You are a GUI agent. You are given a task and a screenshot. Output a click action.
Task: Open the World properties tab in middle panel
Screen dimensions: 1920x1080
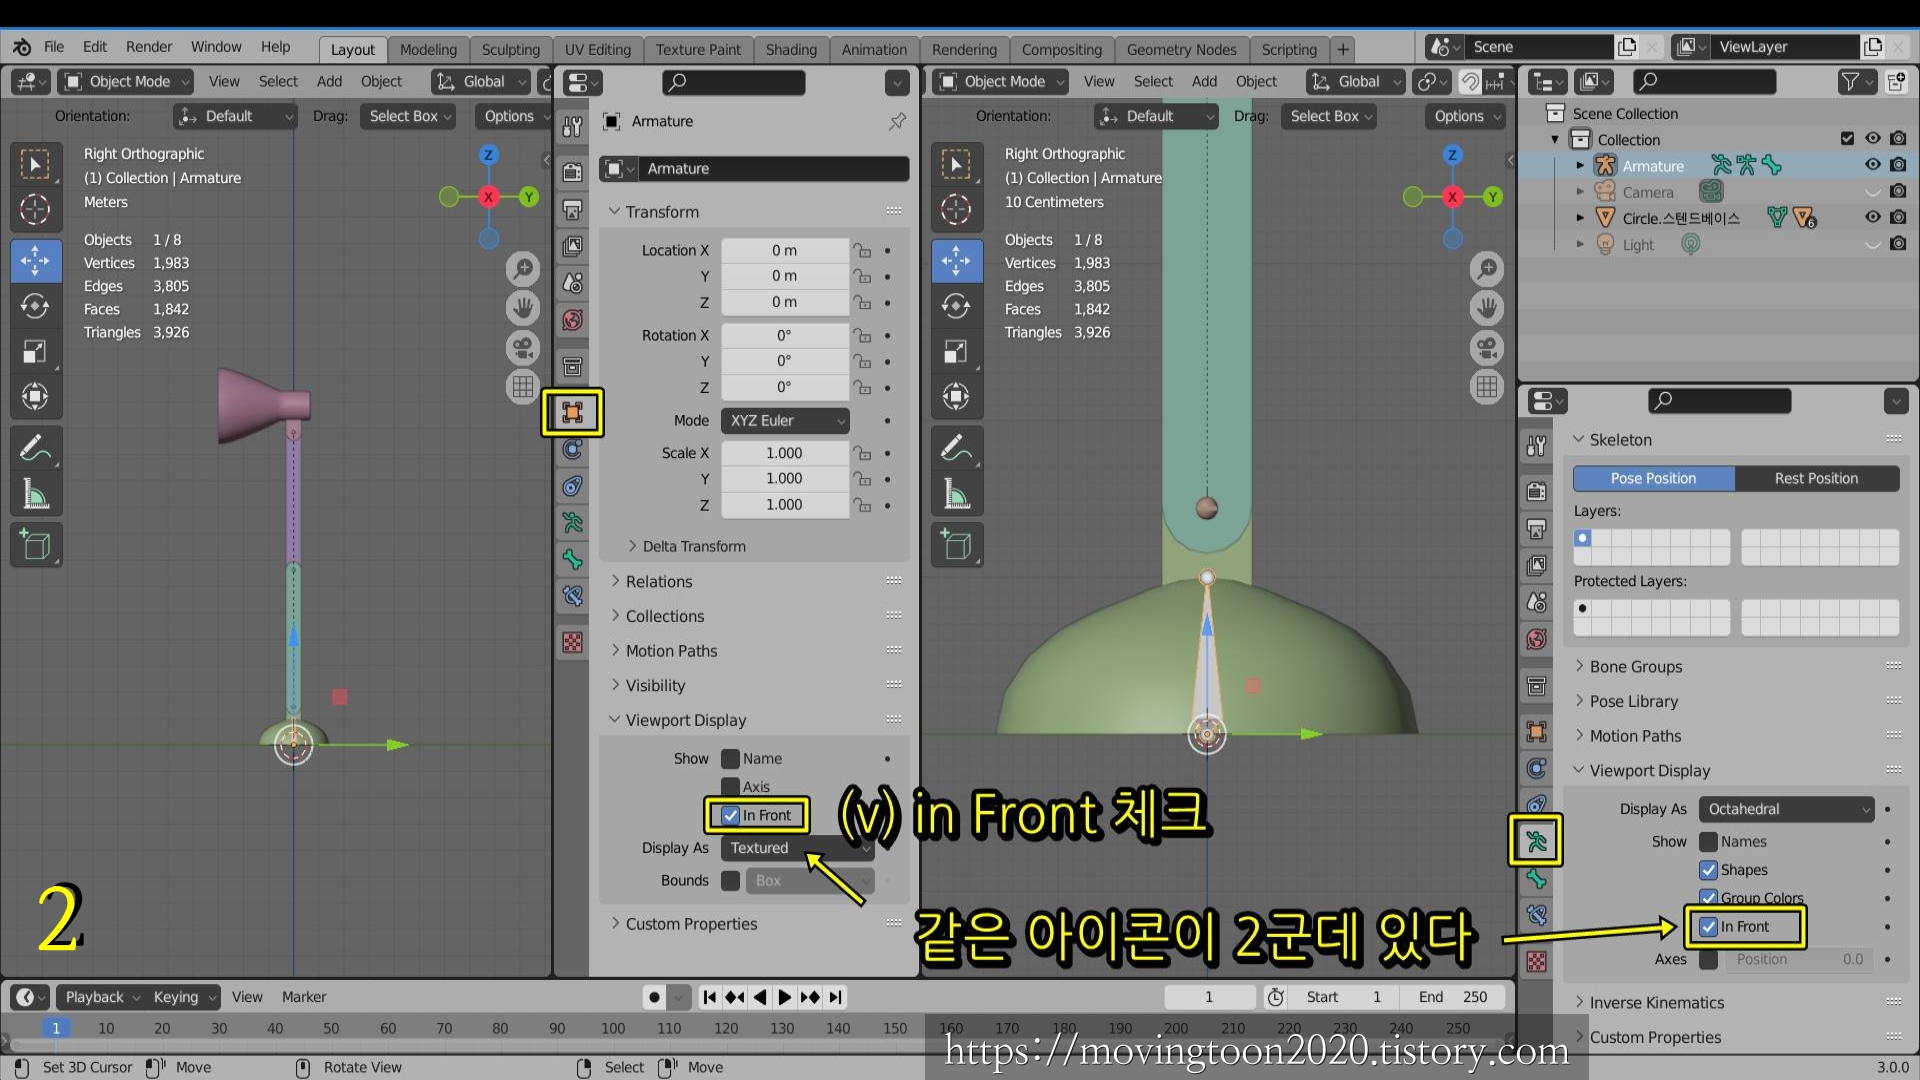[572, 320]
